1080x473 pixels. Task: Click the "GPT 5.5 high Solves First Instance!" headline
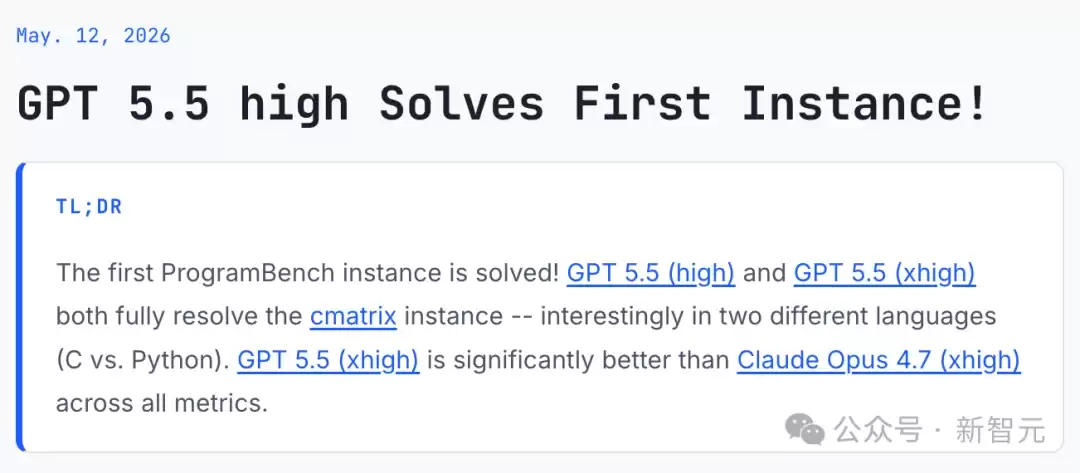[502, 103]
